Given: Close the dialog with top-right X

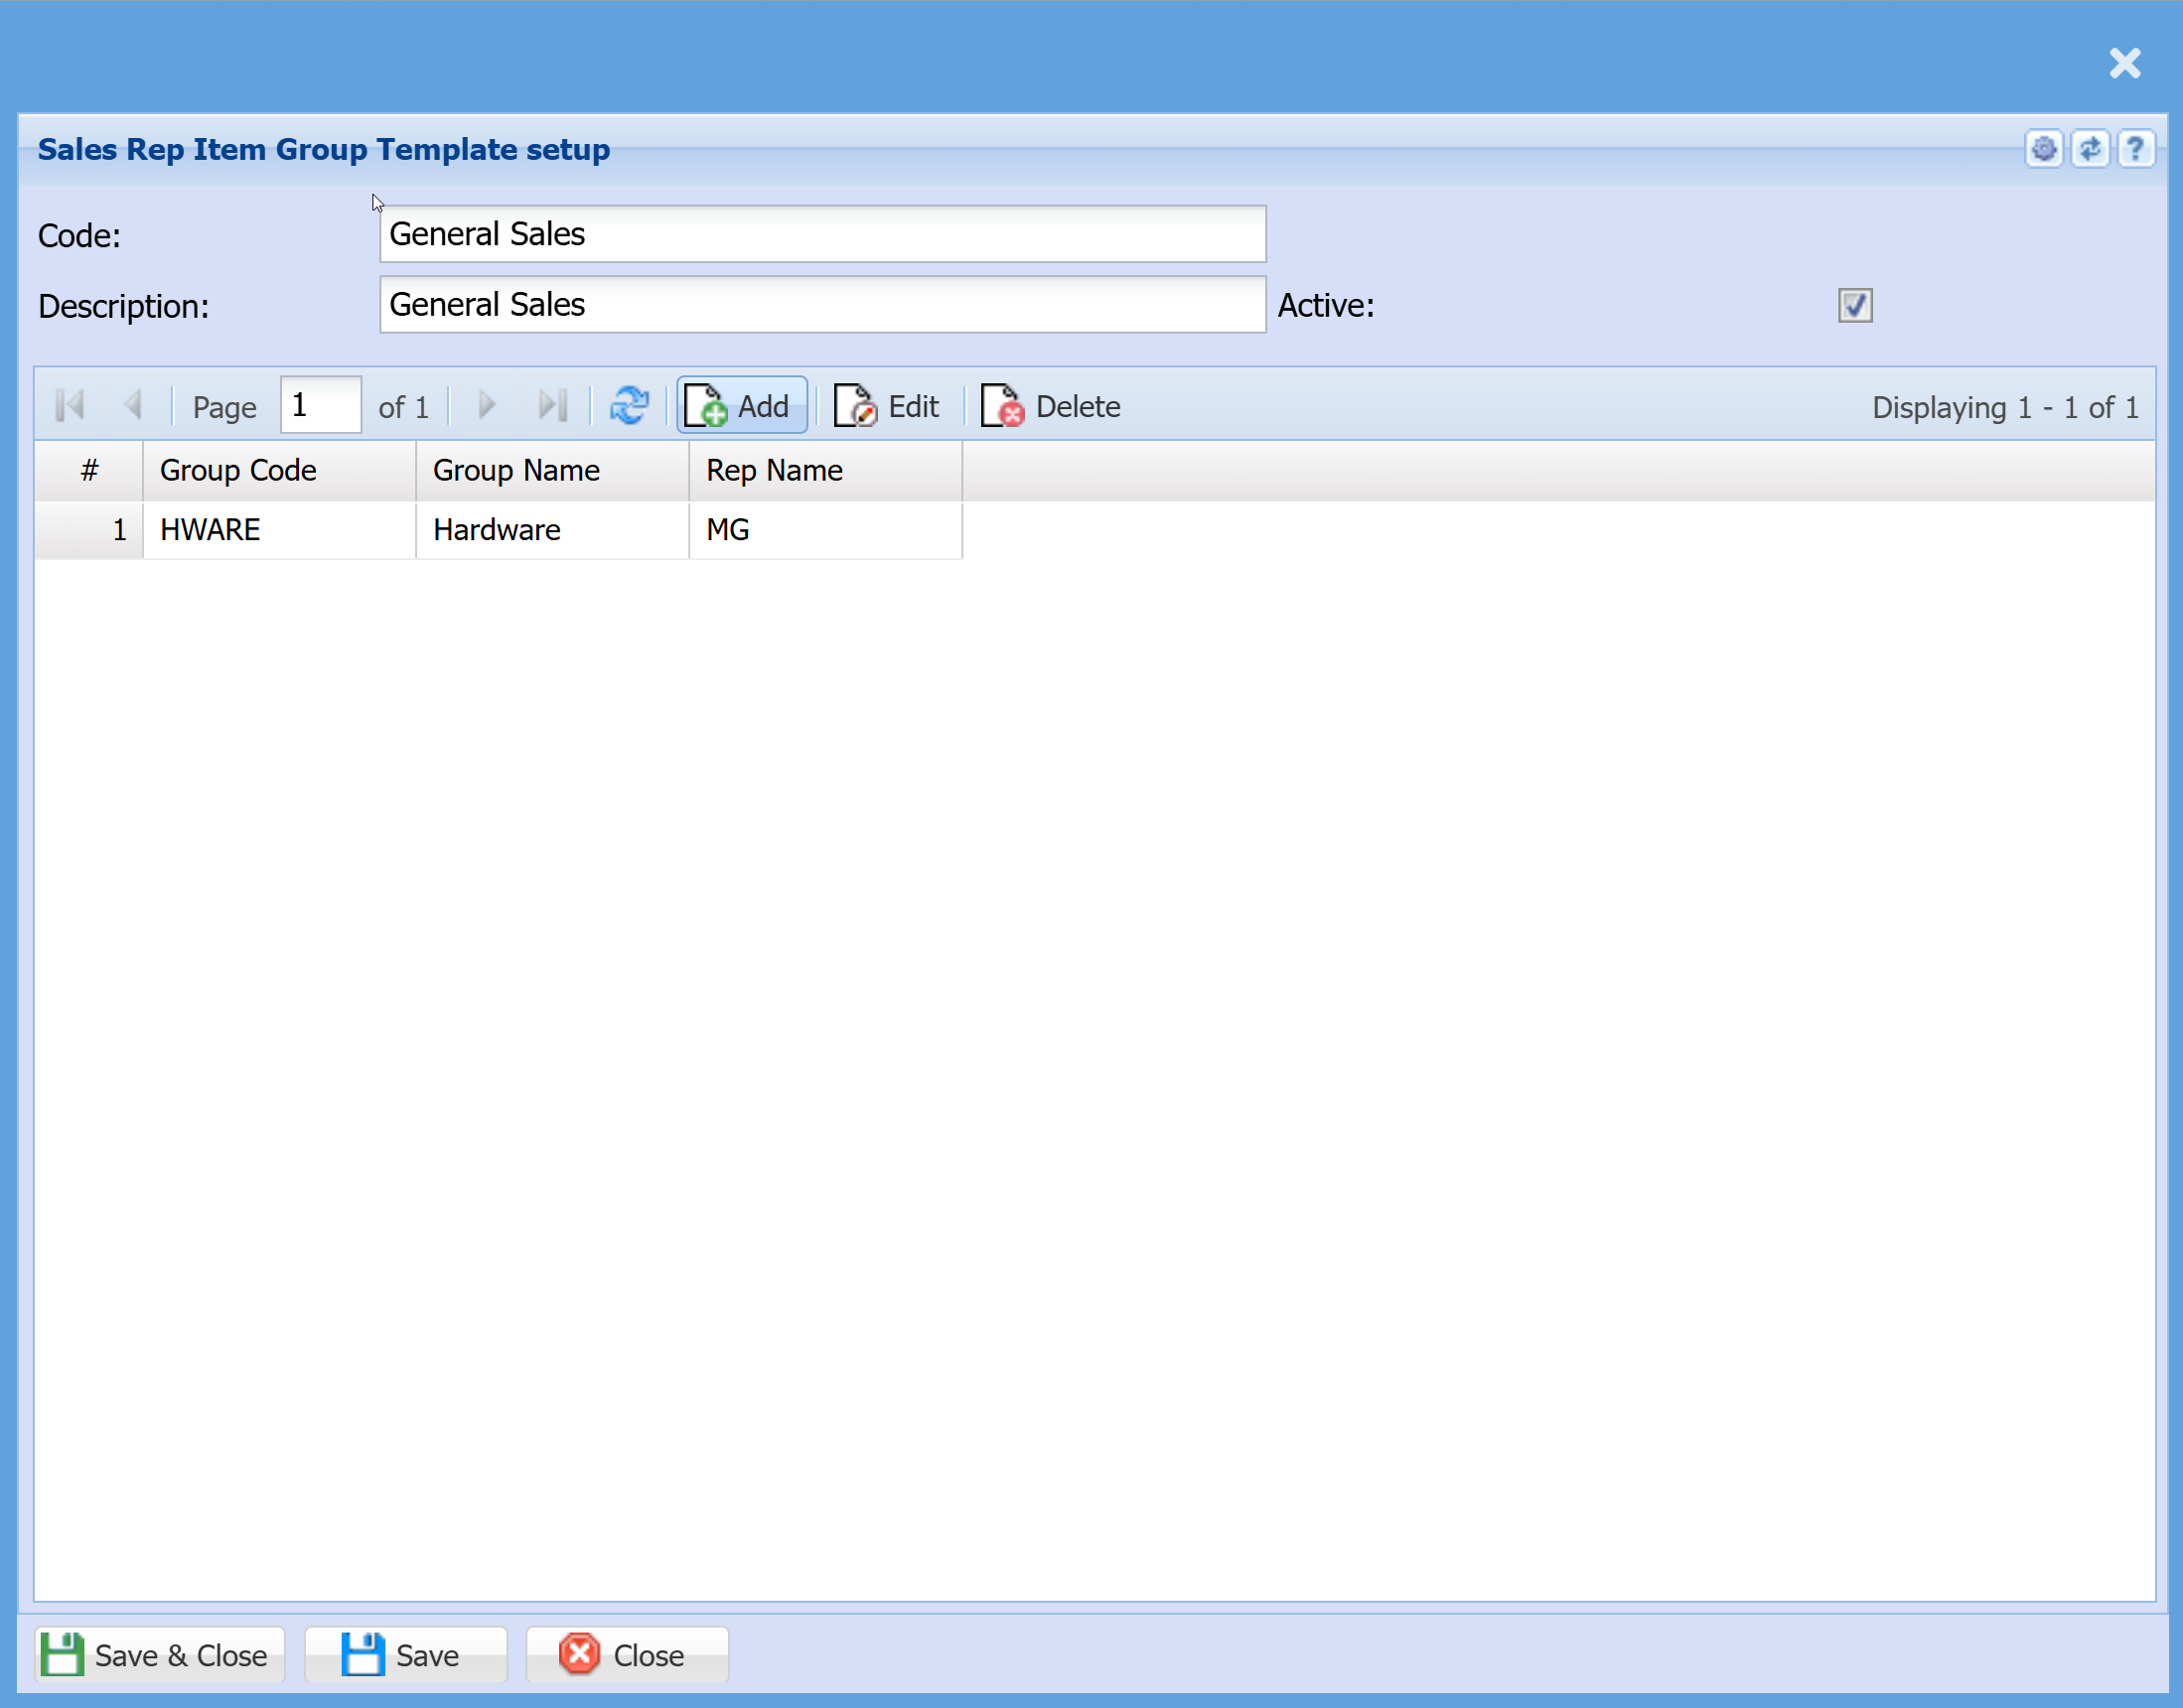Looking at the screenshot, I should (2124, 63).
